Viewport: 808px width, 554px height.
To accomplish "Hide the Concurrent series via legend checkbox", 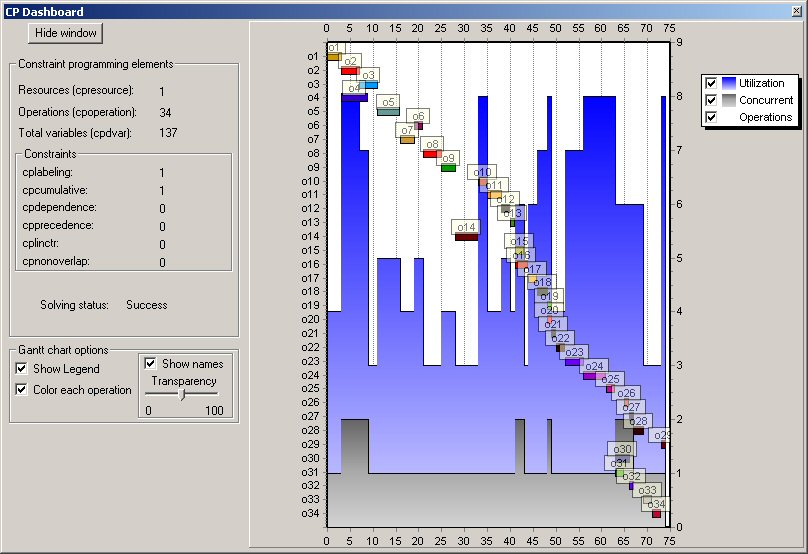I will click(710, 100).
